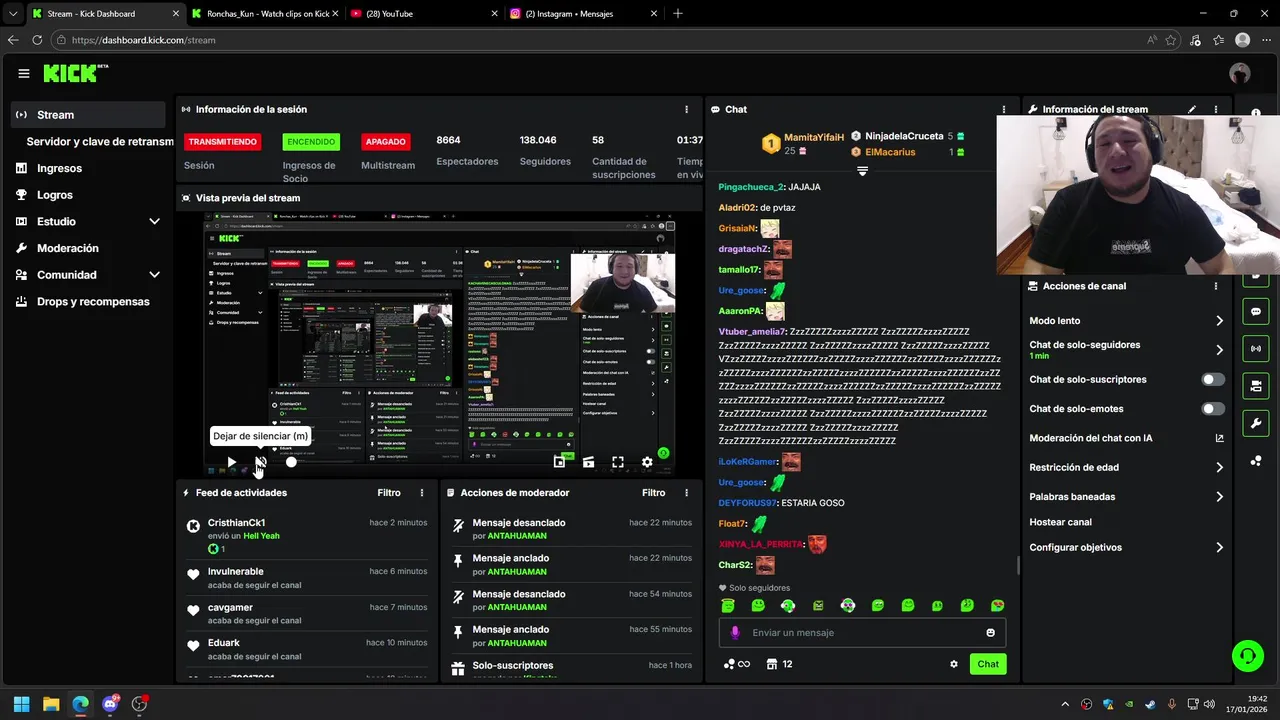Enter fullscreen on stream preview

618,462
